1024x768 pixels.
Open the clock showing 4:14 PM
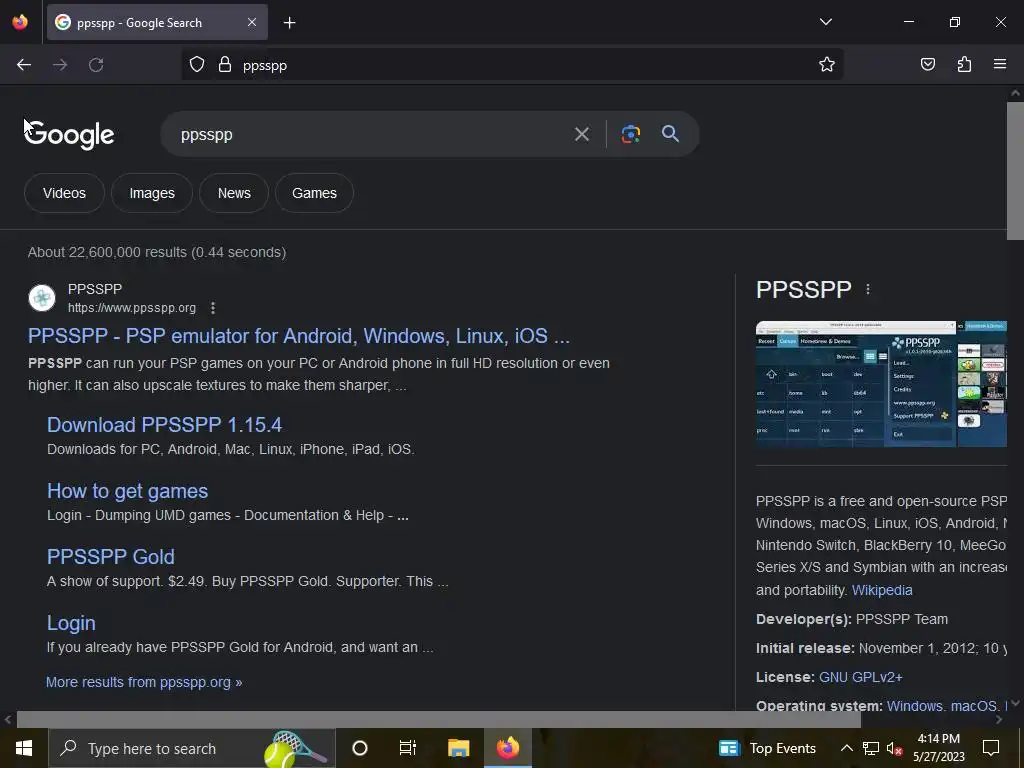(x=938, y=748)
